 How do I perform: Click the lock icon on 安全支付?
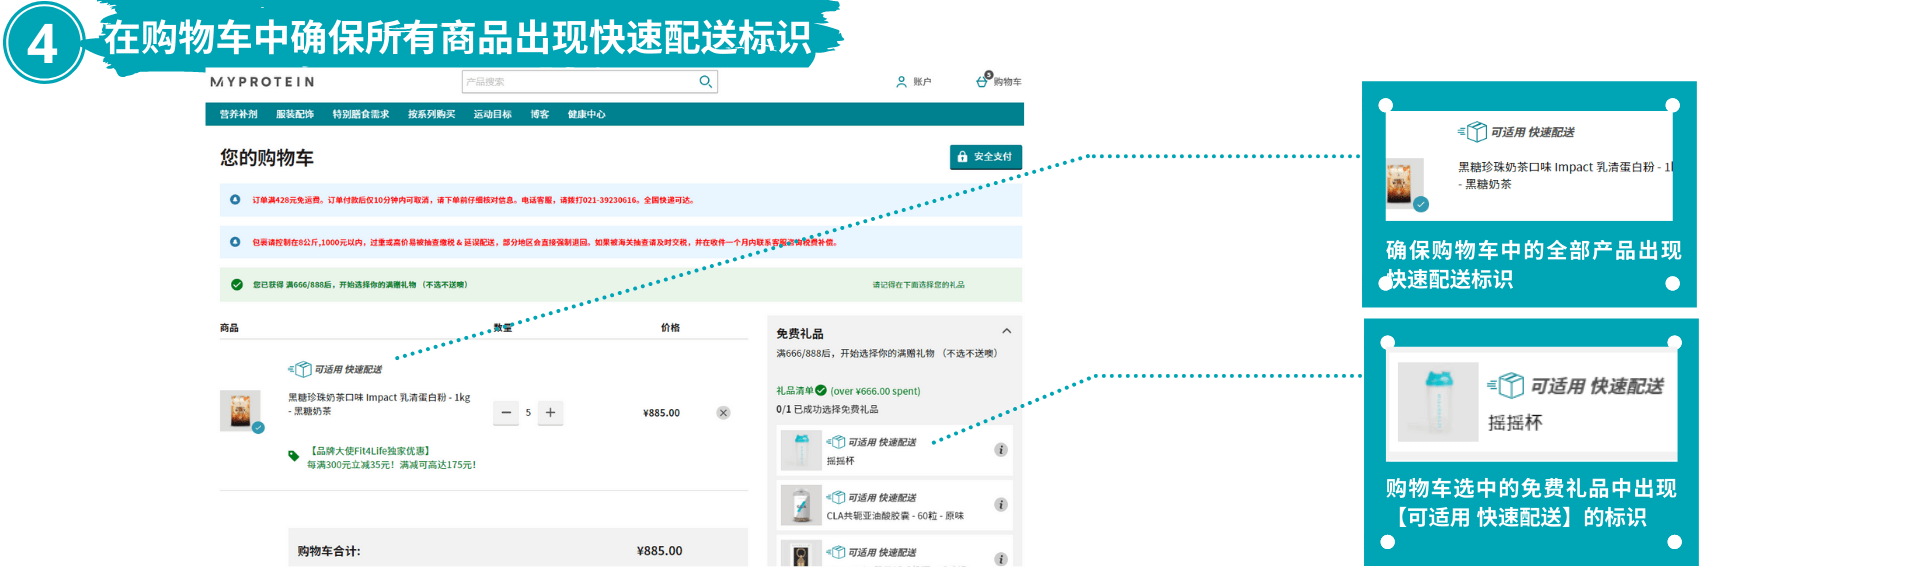tap(962, 157)
